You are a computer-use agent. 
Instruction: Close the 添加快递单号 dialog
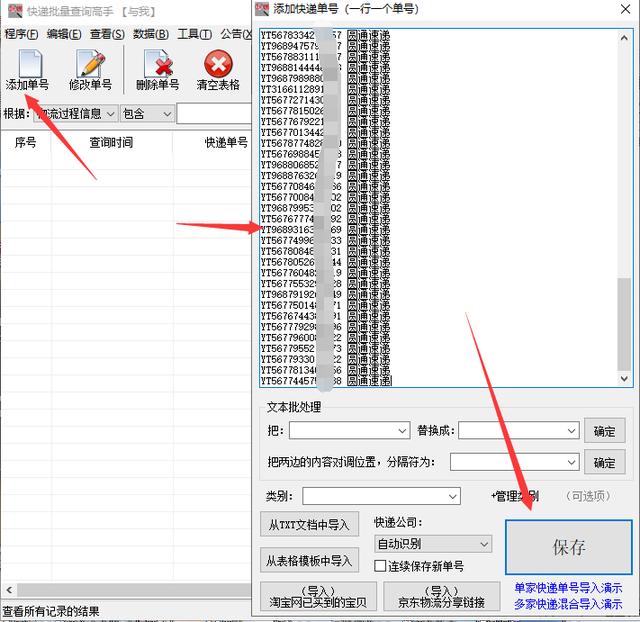pos(625,9)
